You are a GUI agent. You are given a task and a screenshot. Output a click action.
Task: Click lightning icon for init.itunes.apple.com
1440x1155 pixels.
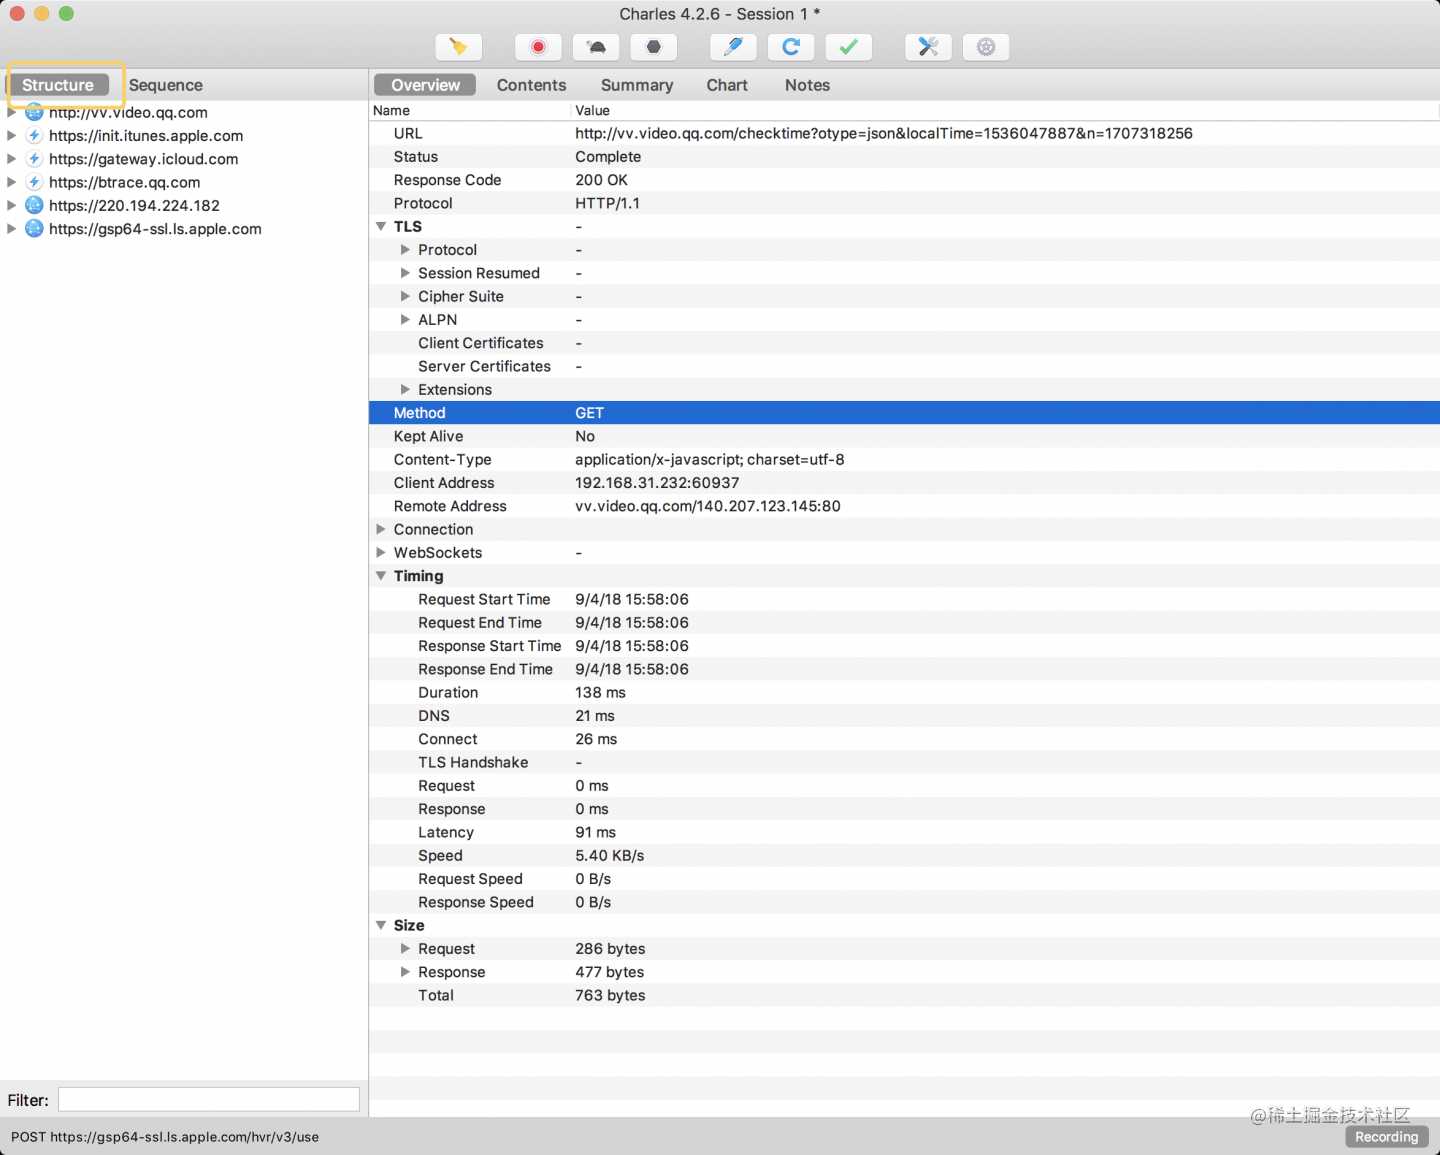click(34, 135)
